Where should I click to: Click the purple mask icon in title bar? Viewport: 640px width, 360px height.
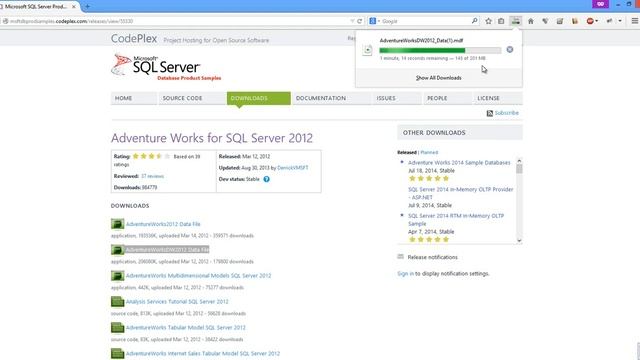(x=600, y=4)
